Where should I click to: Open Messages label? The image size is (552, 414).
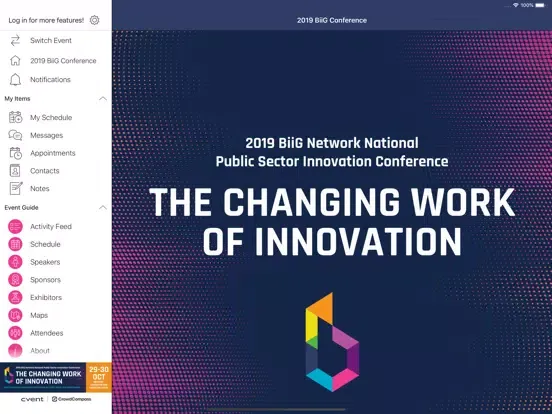(46, 136)
